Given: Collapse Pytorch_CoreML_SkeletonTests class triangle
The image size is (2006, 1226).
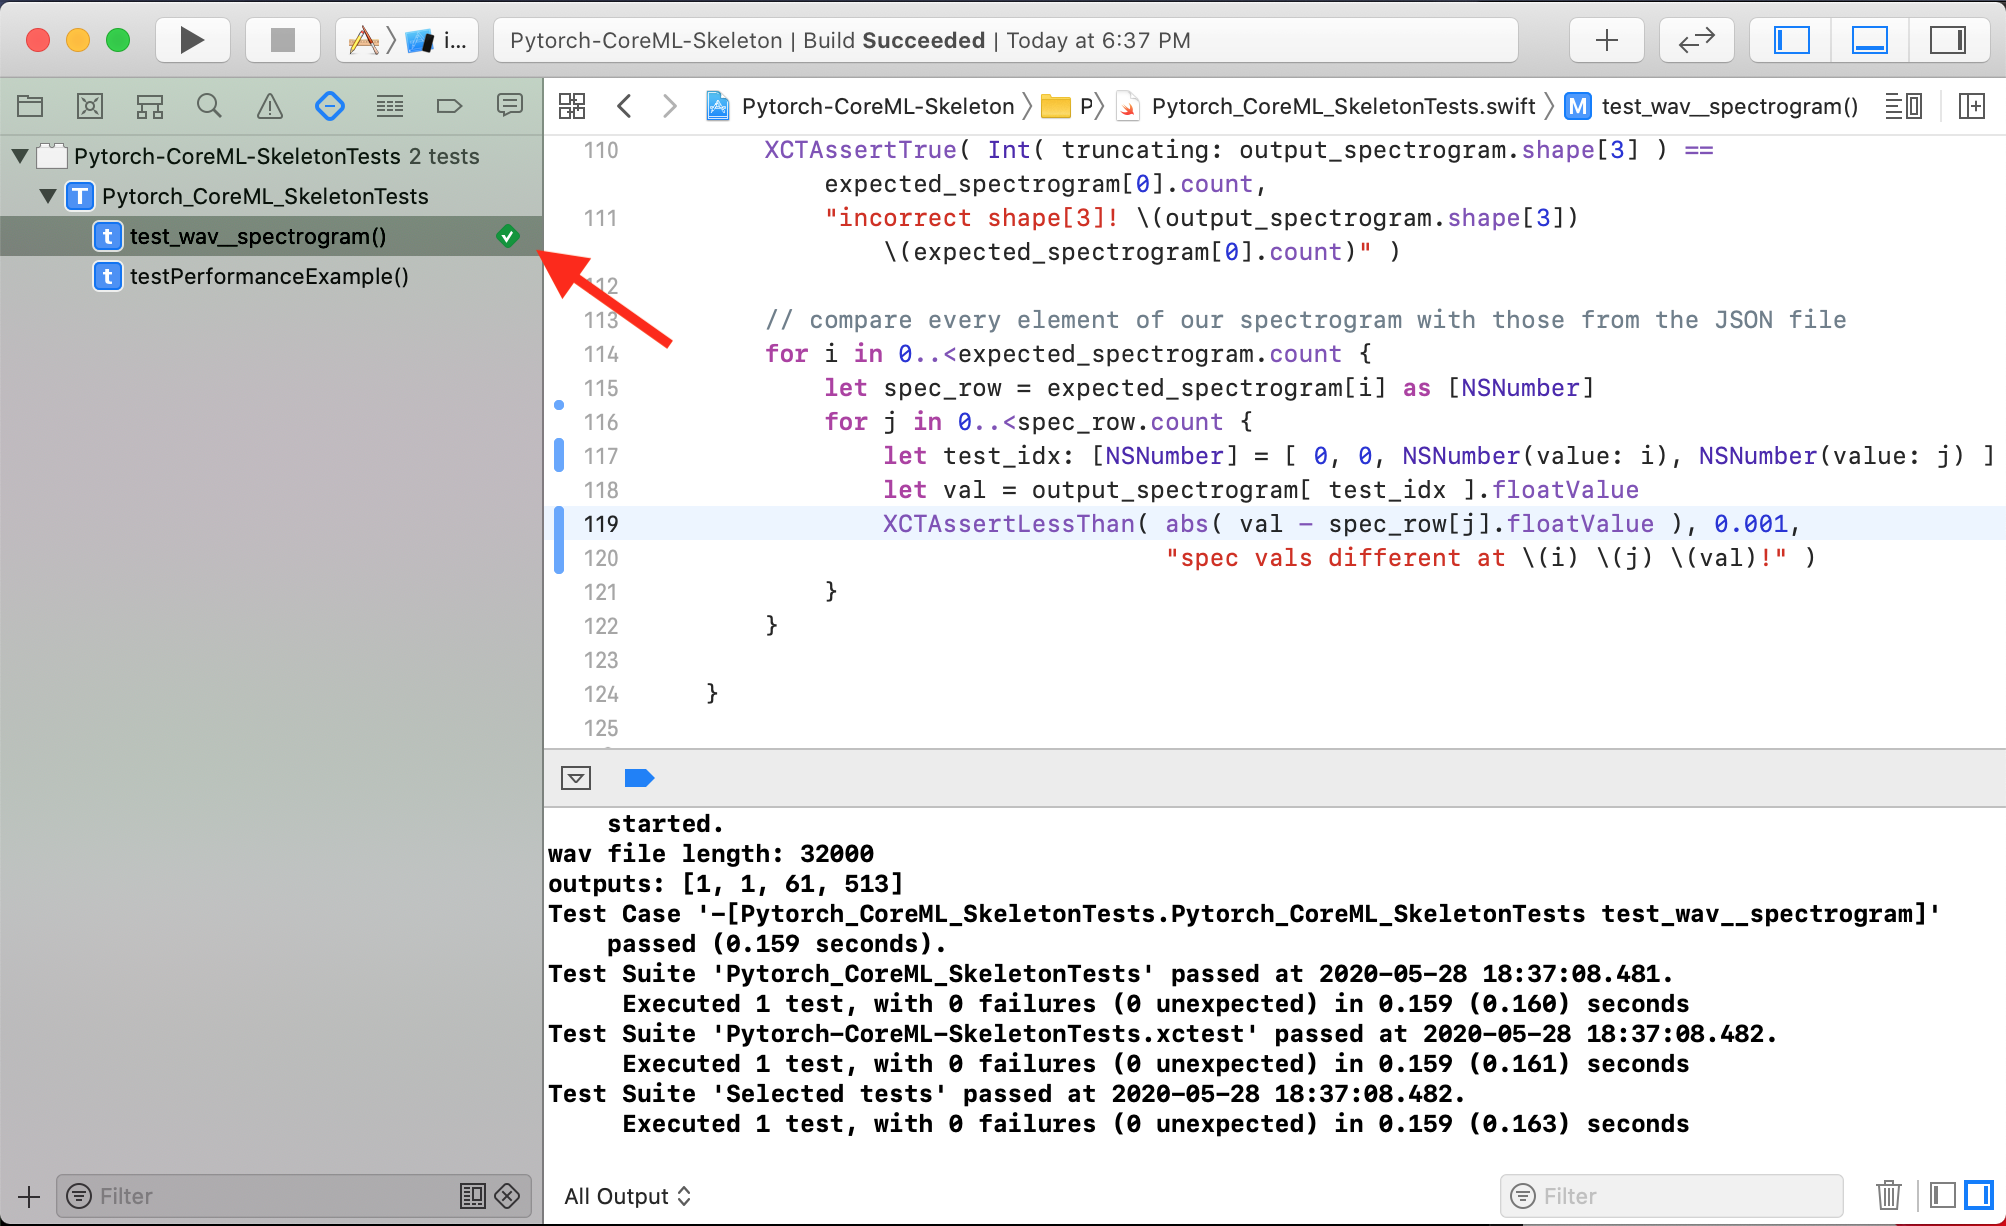Looking at the screenshot, I should pyautogui.click(x=48, y=196).
